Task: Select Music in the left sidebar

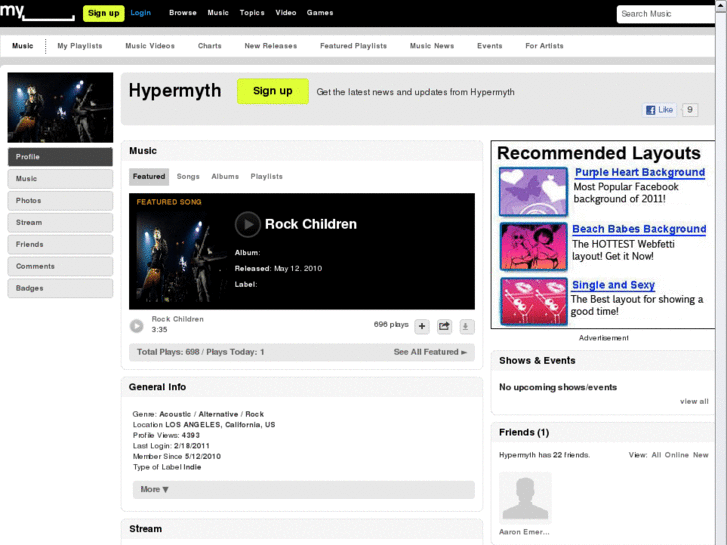Action: (x=60, y=179)
